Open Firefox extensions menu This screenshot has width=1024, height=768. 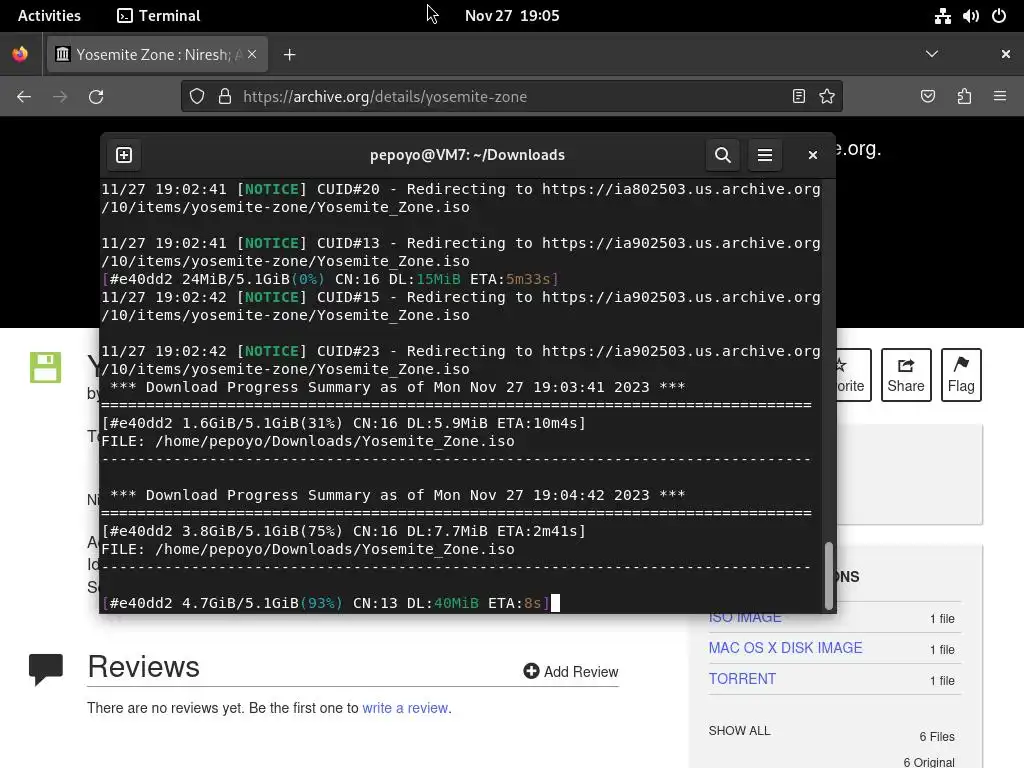click(964, 97)
